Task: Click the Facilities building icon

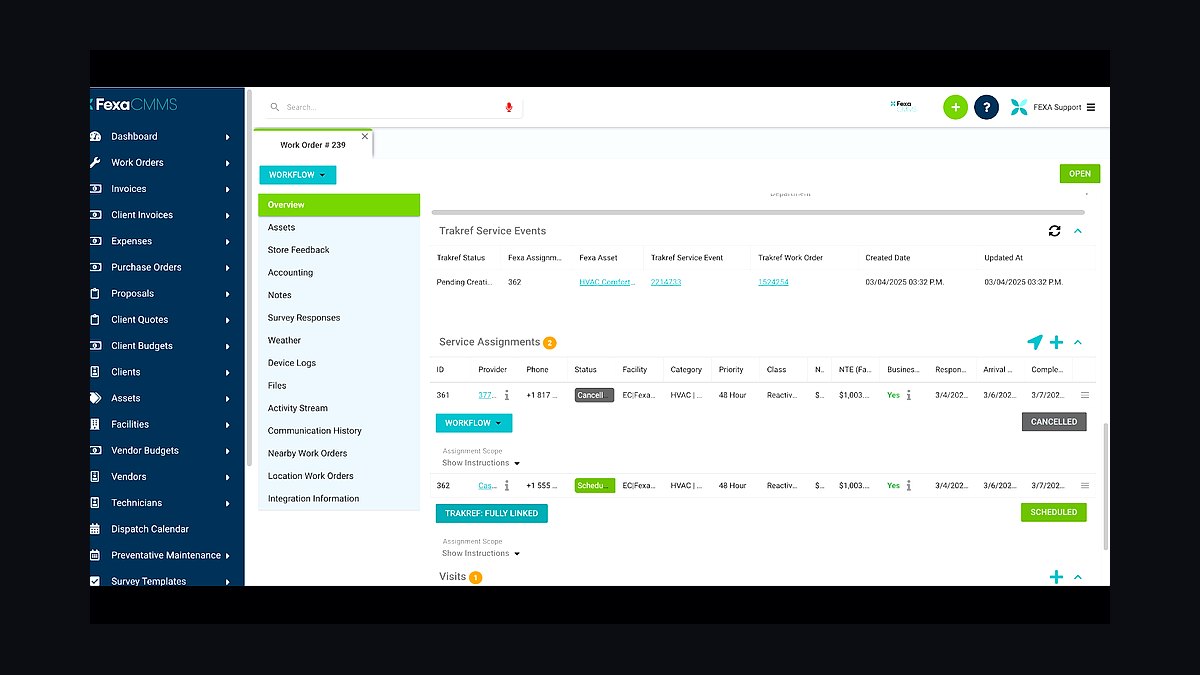Action: click(95, 424)
